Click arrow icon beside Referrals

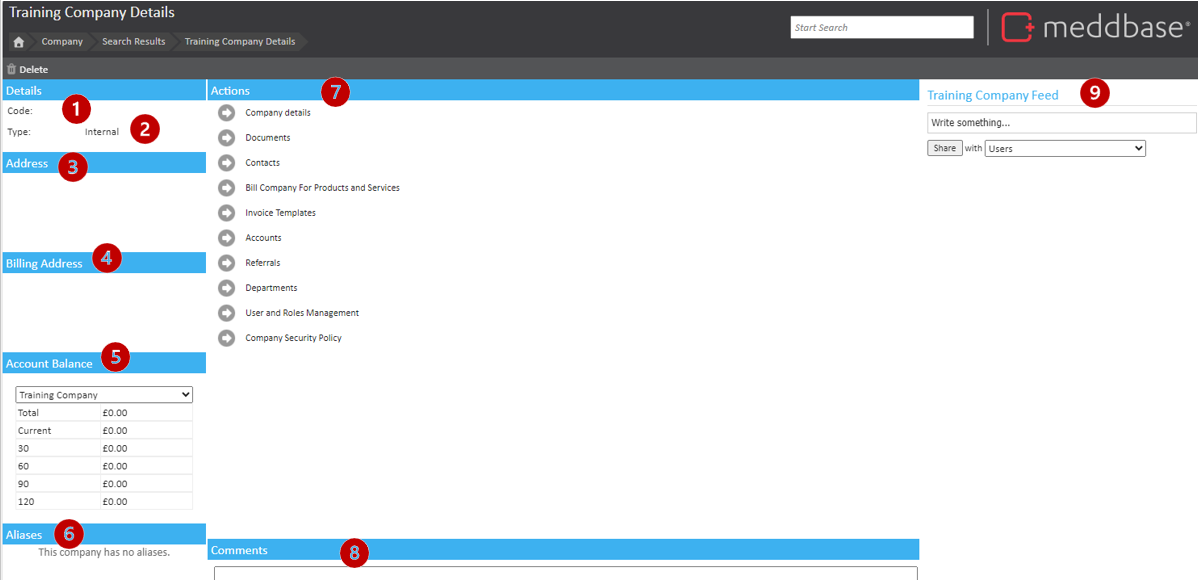click(x=227, y=263)
